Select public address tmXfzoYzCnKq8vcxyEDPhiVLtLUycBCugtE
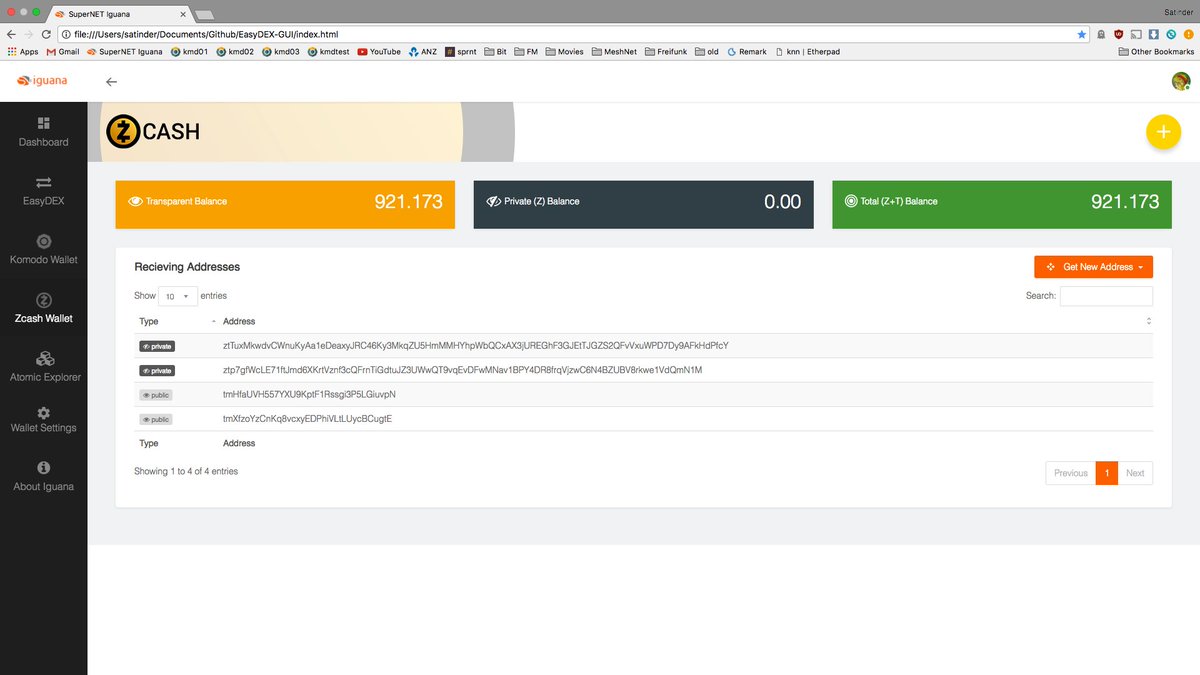The width and height of the screenshot is (1200, 675). coord(307,419)
